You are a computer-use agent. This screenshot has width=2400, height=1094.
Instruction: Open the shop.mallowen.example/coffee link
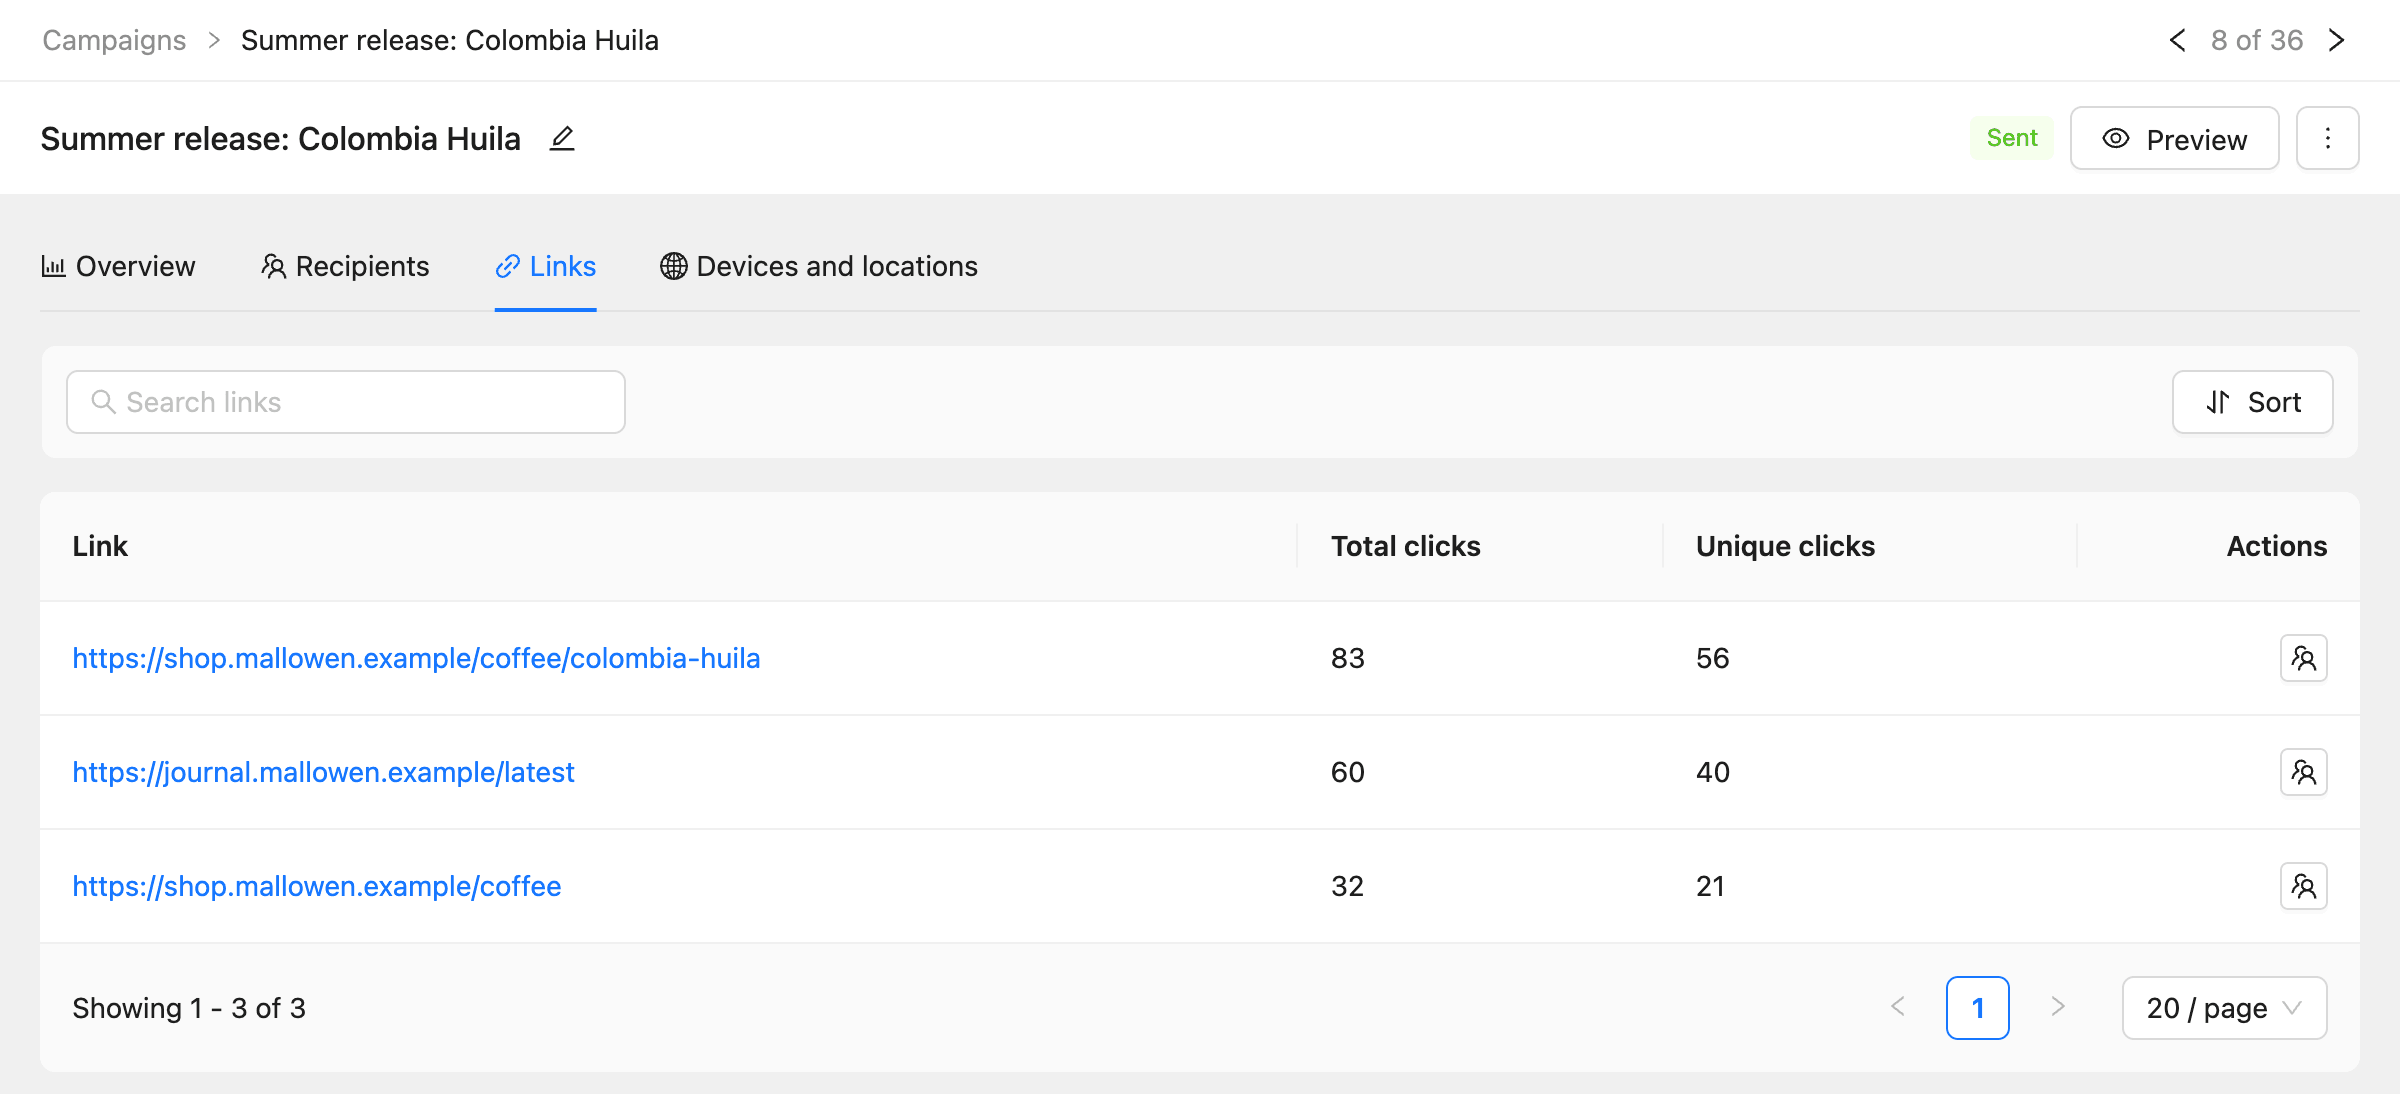point(316,886)
